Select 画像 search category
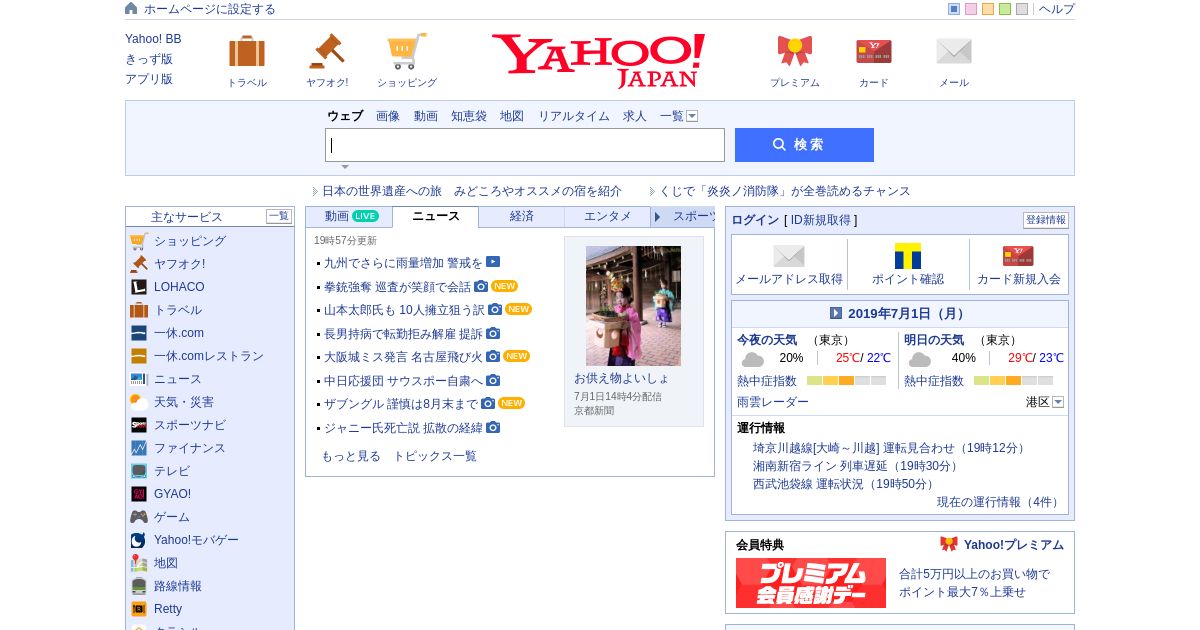1200x630 pixels. pos(388,116)
